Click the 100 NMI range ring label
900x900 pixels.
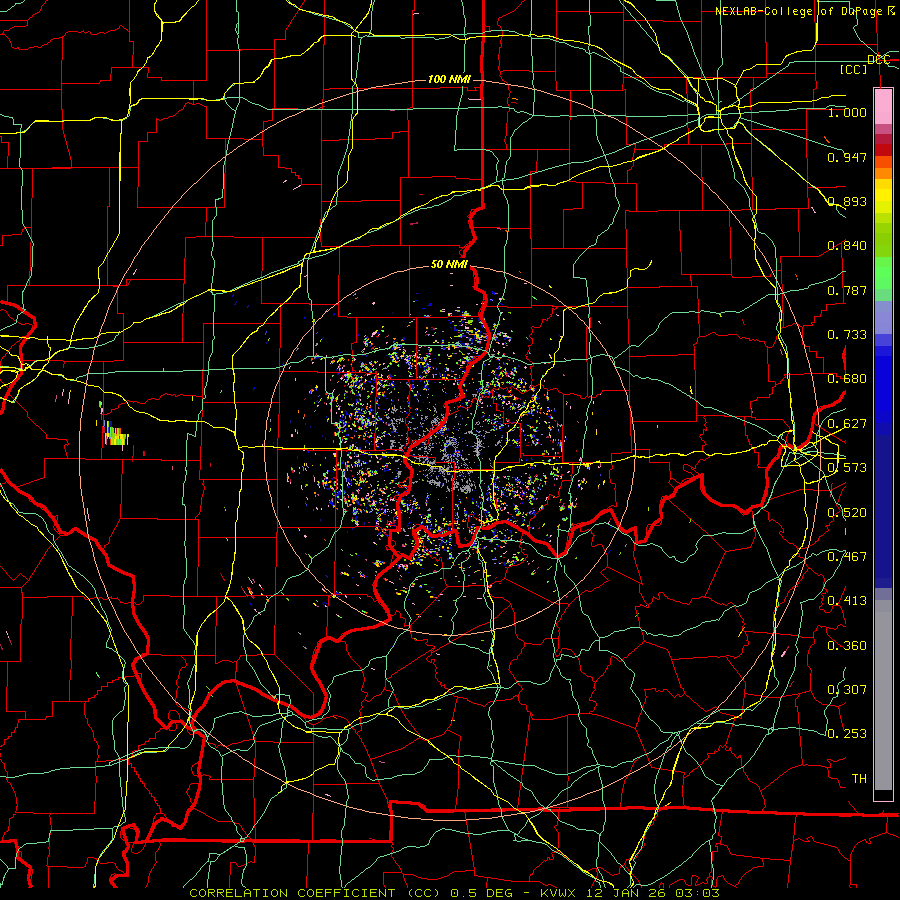(449, 79)
